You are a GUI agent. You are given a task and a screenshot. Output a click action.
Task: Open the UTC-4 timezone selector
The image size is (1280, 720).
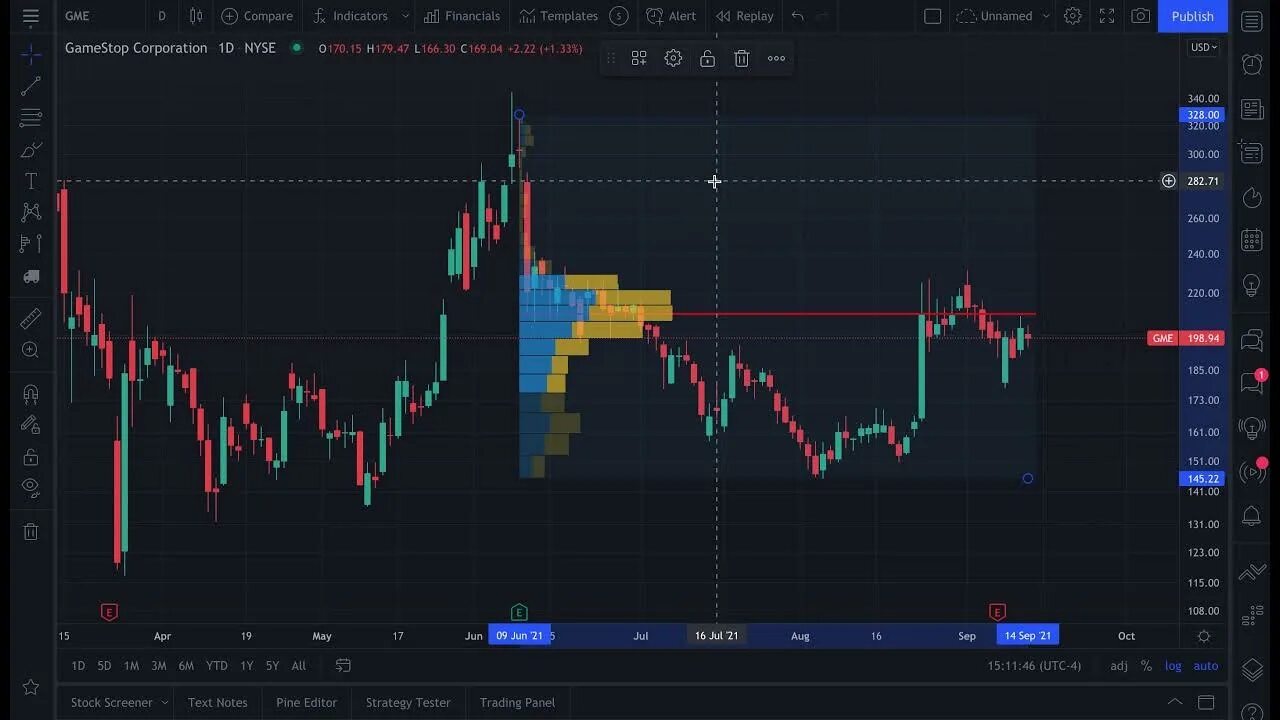pyautogui.click(x=1034, y=666)
